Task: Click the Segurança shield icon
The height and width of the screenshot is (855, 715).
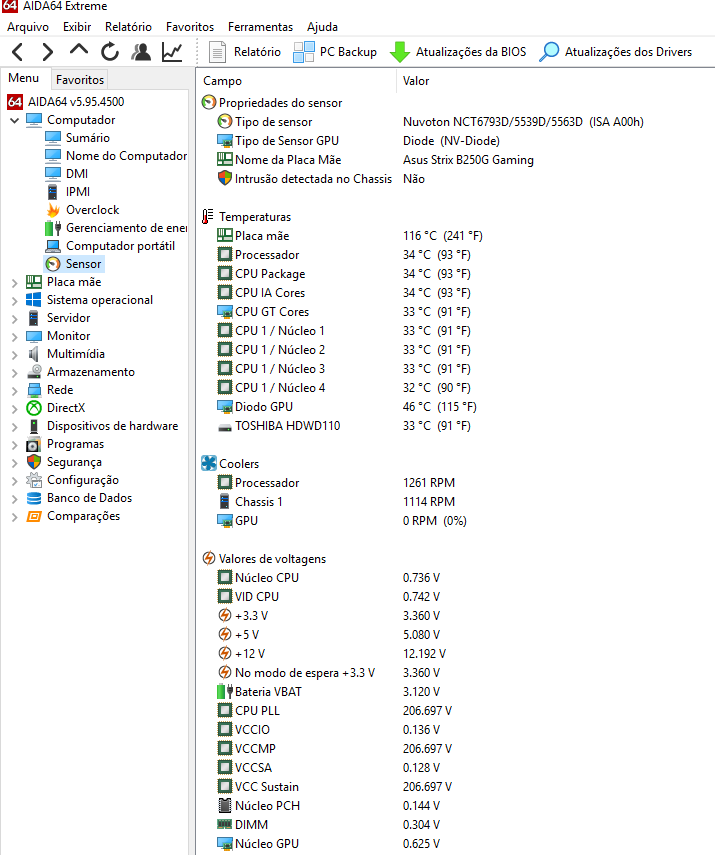Action: [x=34, y=462]
